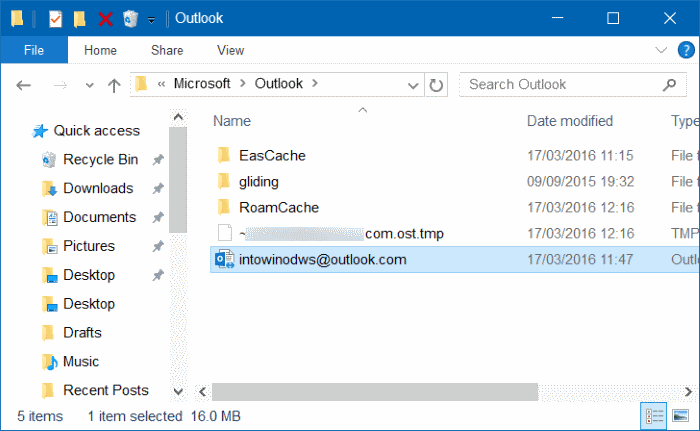Click the EasCache folder icon

pyautogui.click(x=224, y=155)
